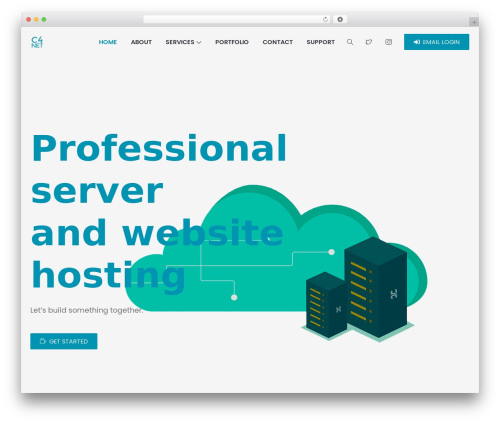Click the browser reload icon
Viewport: 500px width, 423px height.
[x=325, y=20]
